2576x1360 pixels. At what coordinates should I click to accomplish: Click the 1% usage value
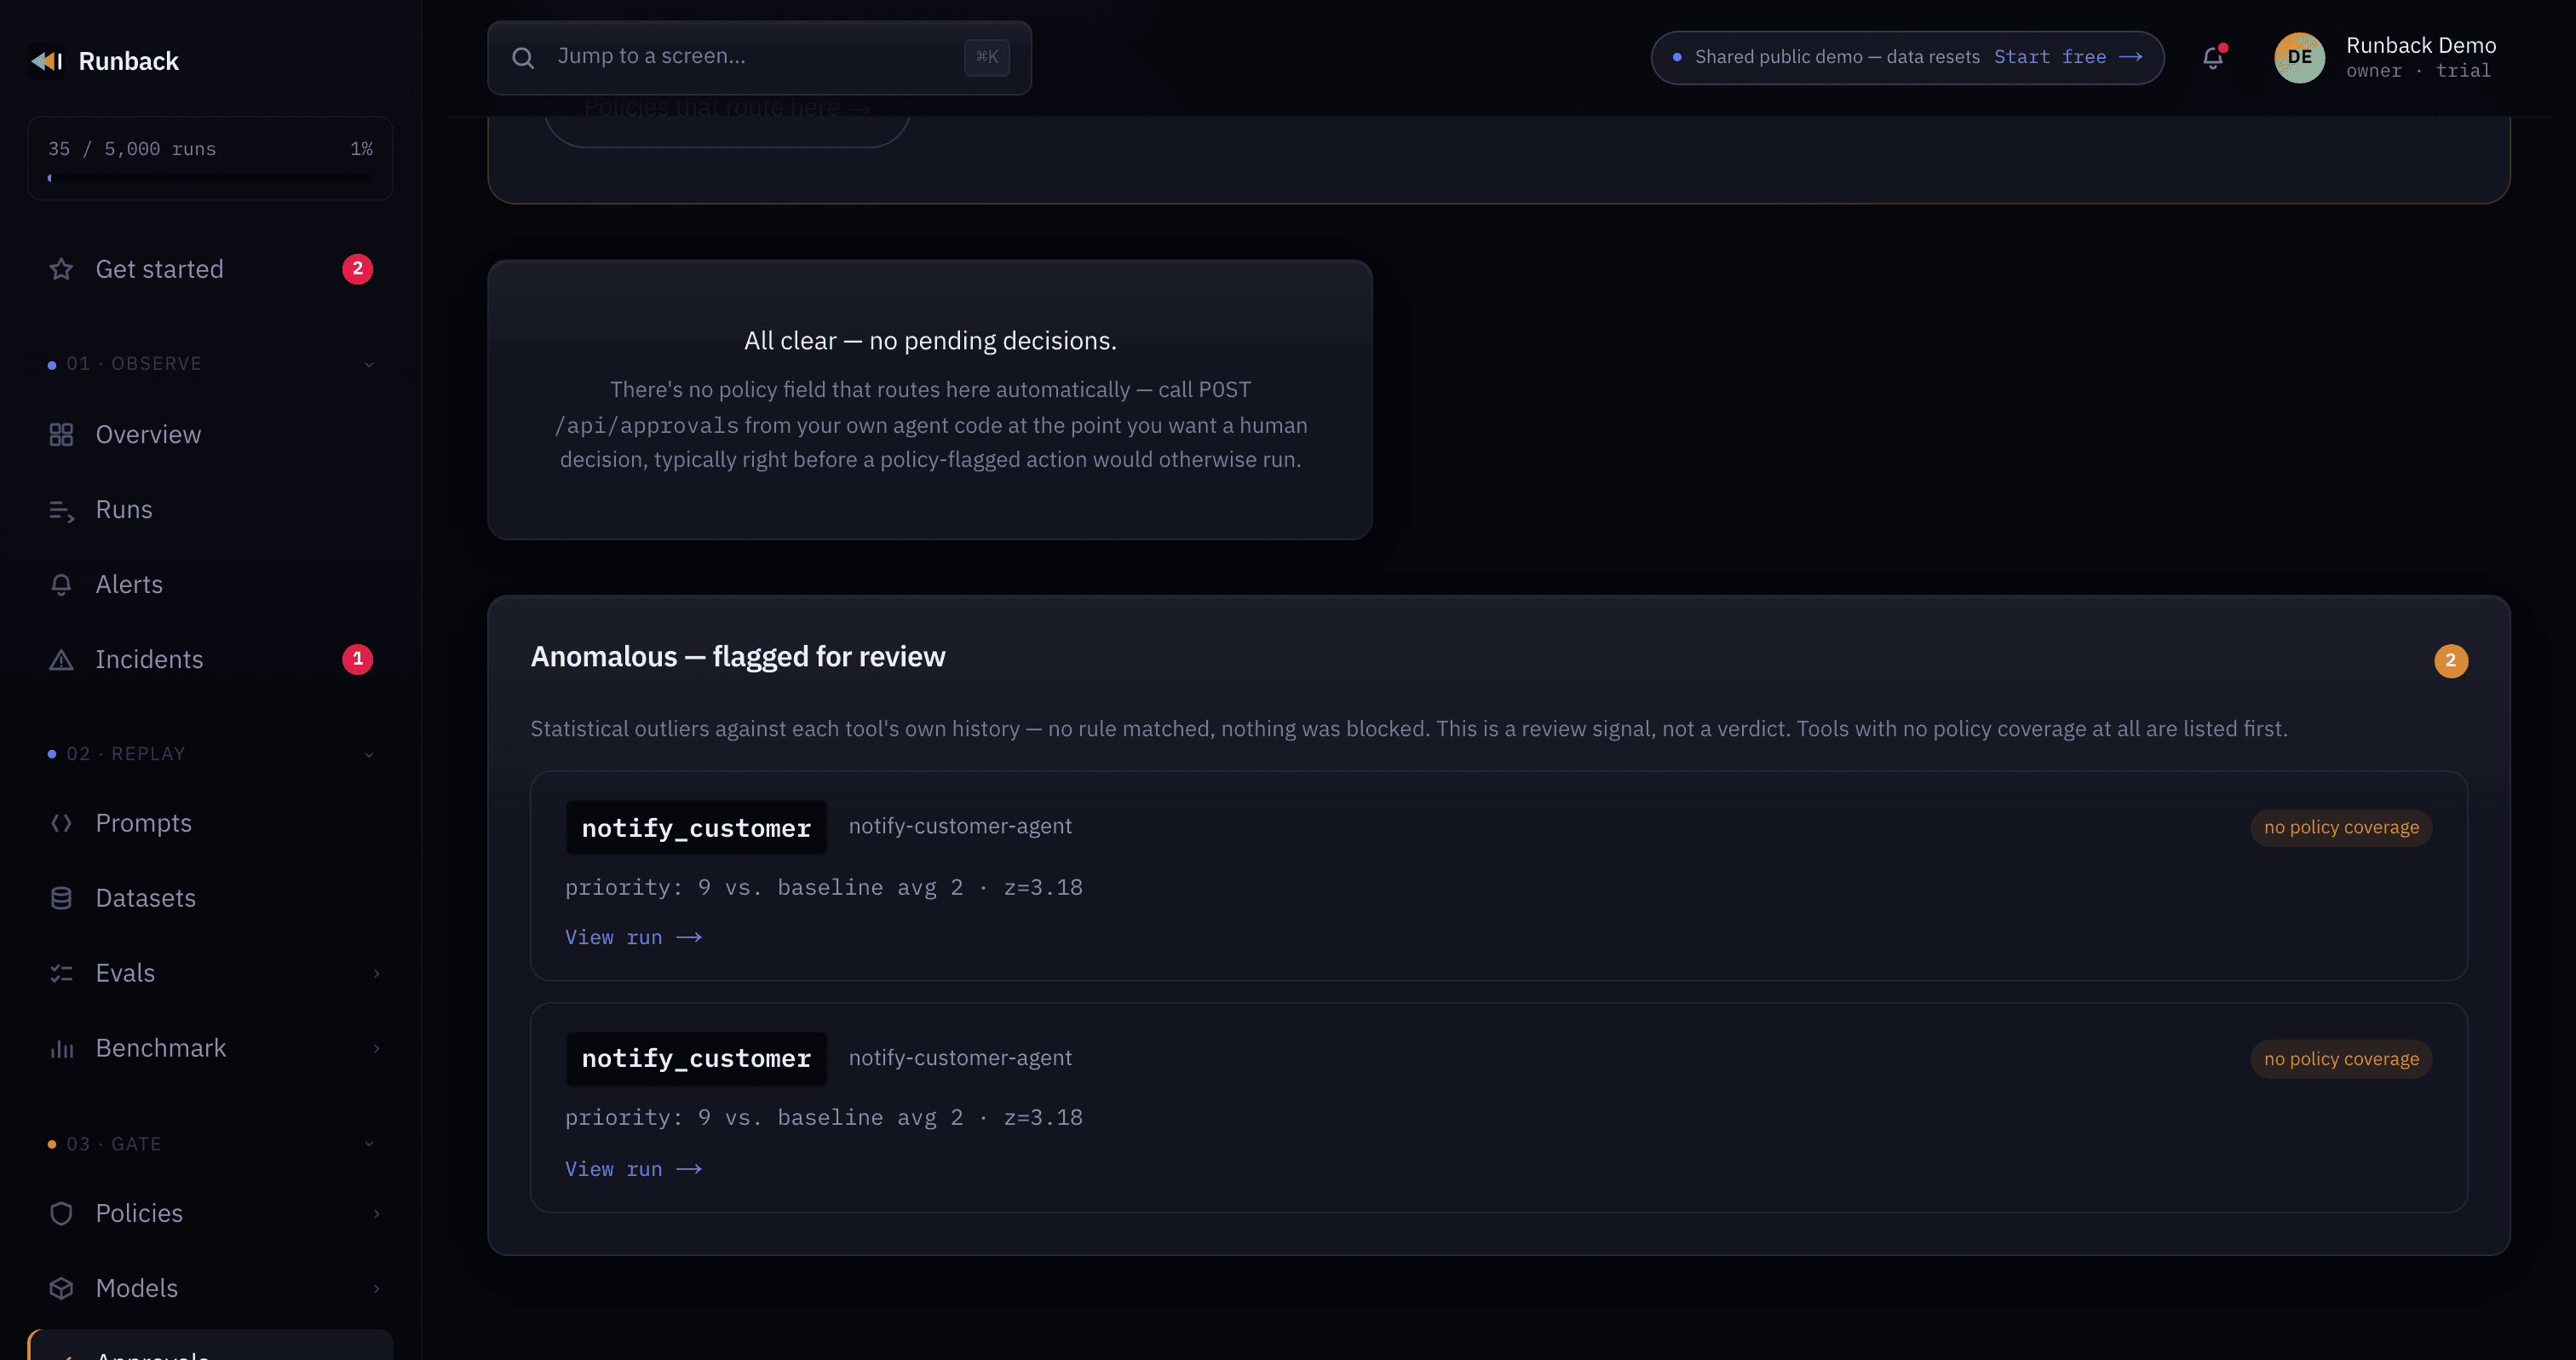[361, 149]
